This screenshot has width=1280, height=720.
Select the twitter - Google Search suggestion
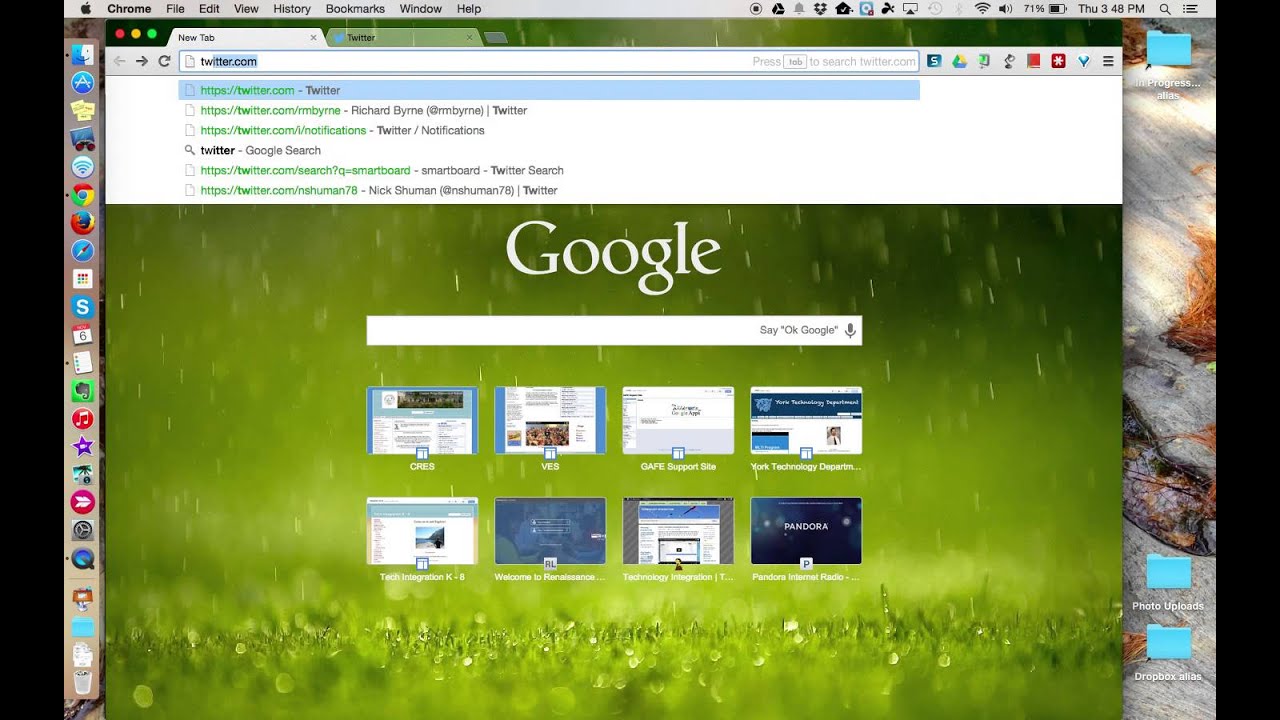point(549,150)
